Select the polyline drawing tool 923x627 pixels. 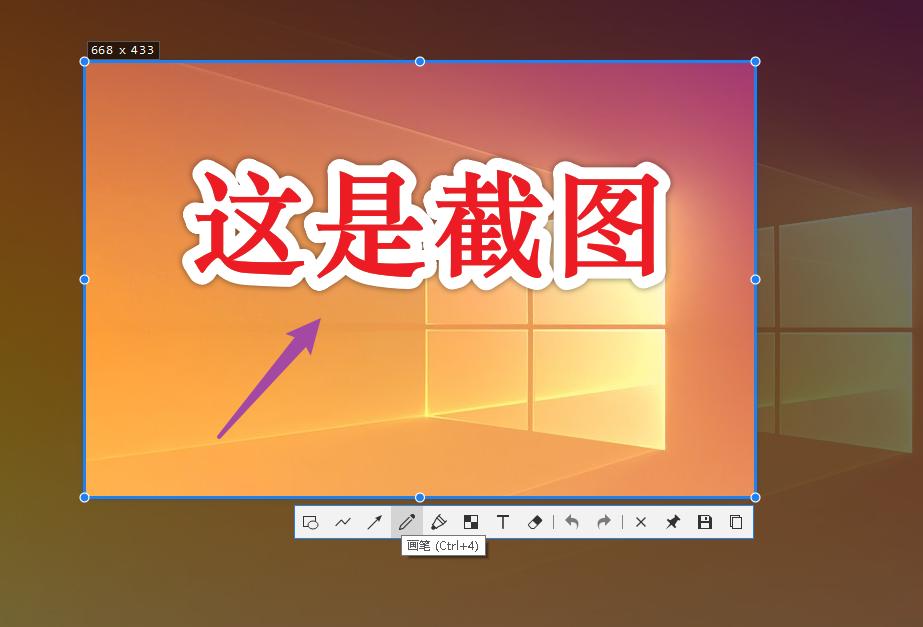click(x=343, y=521)
